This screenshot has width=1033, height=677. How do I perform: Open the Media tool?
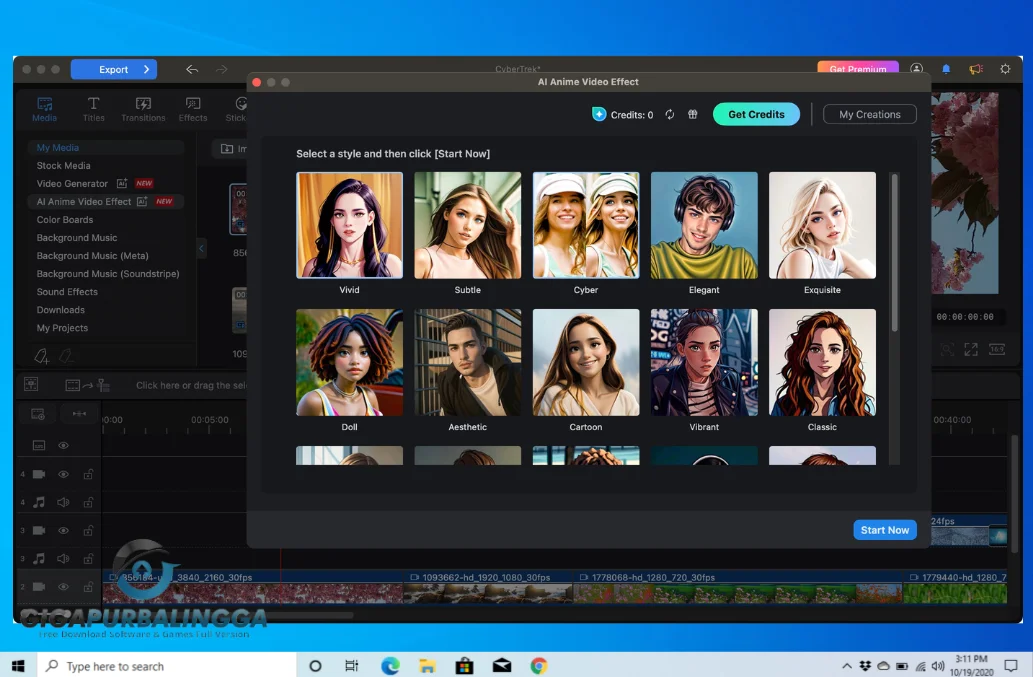click(x=44, y=109)
